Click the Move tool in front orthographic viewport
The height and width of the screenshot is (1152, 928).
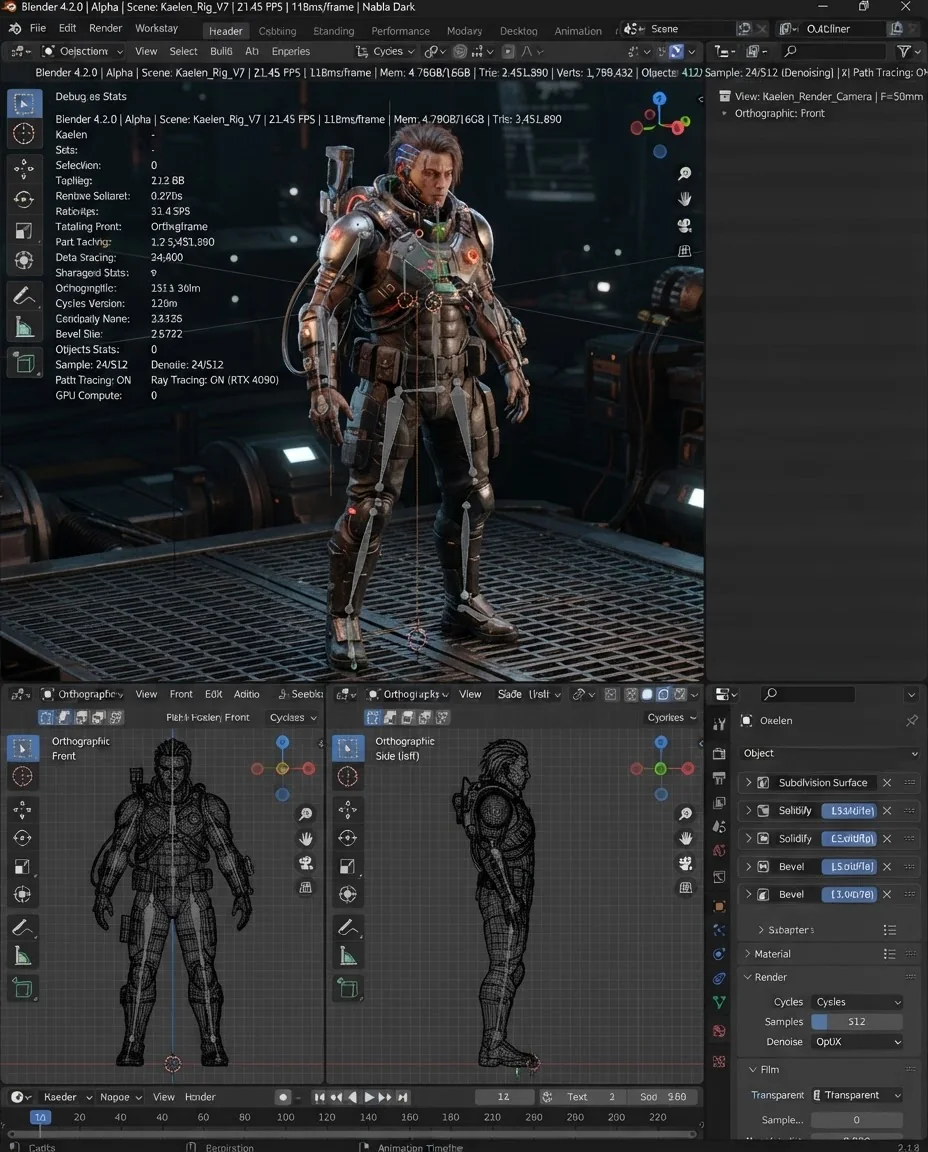pyautogui.click(x=23, y=810)
